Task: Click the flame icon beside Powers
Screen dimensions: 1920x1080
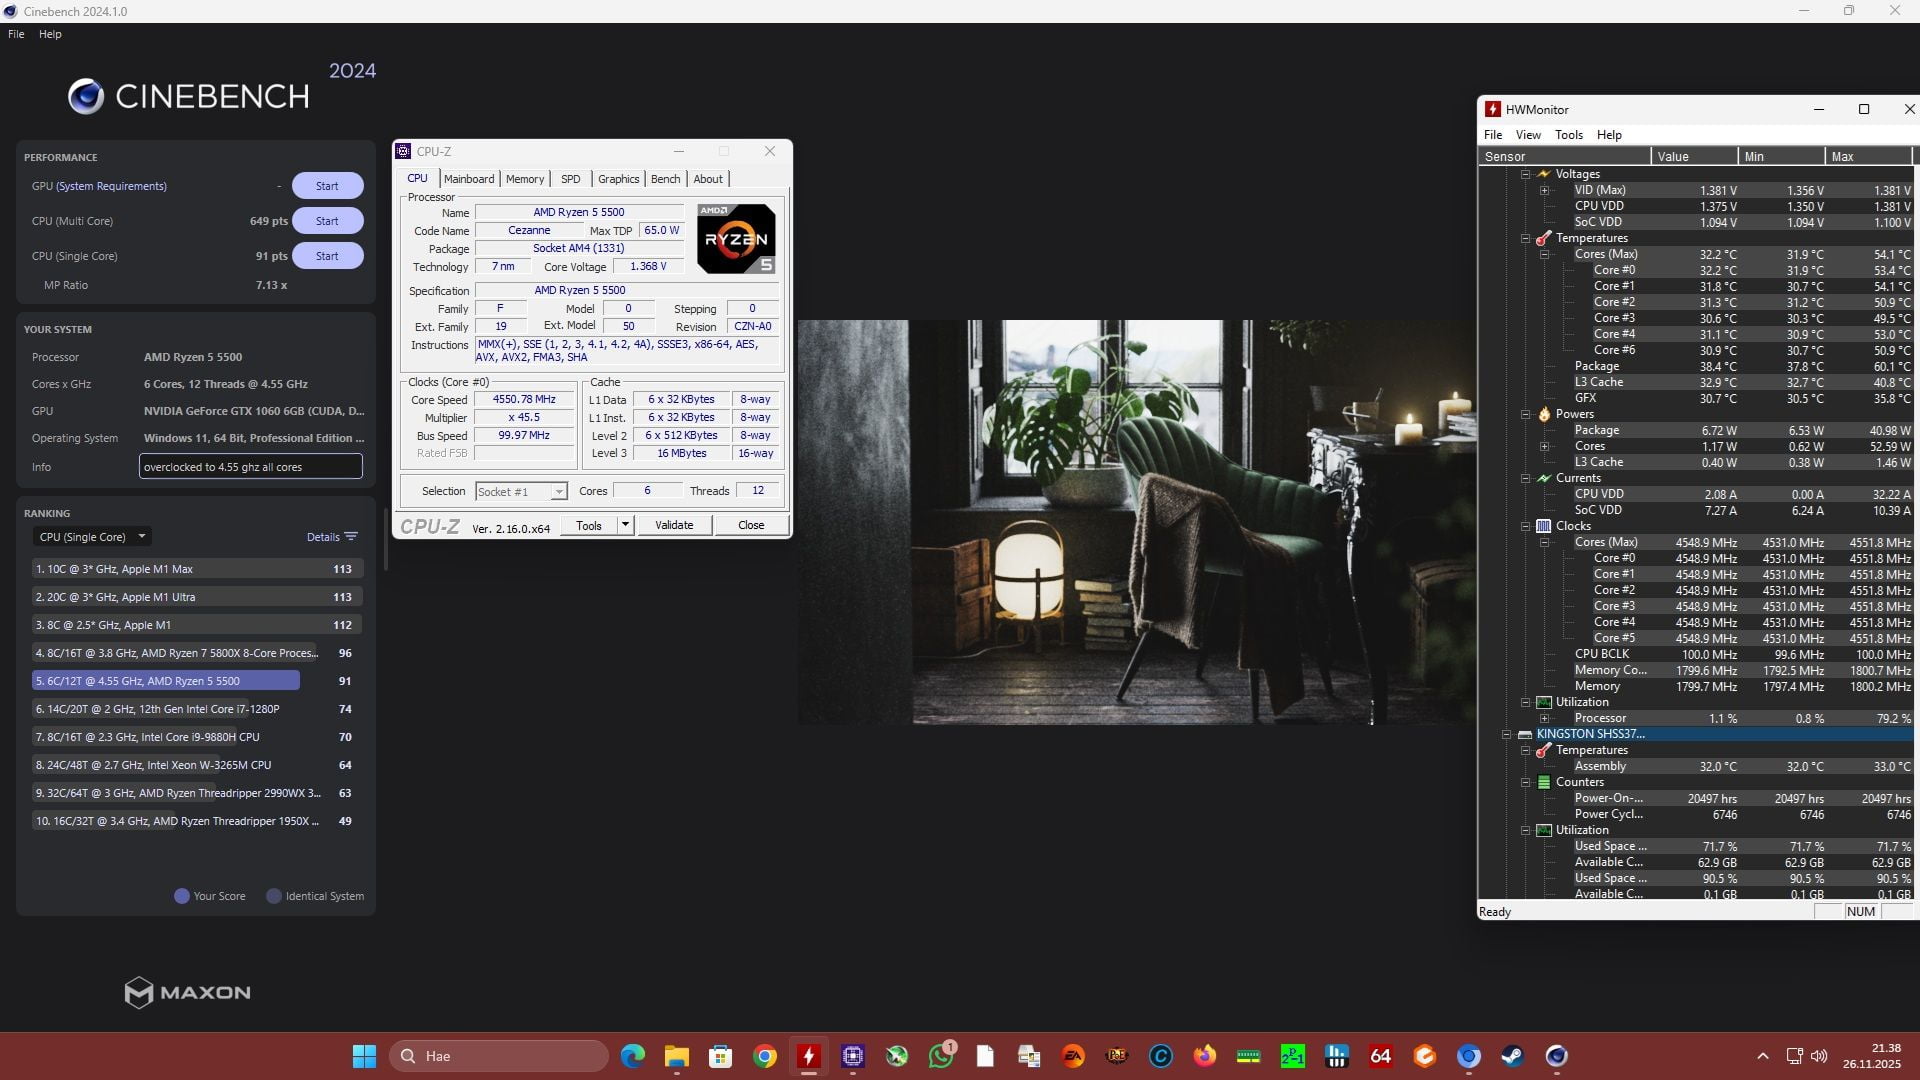Action: point(1544,414)
